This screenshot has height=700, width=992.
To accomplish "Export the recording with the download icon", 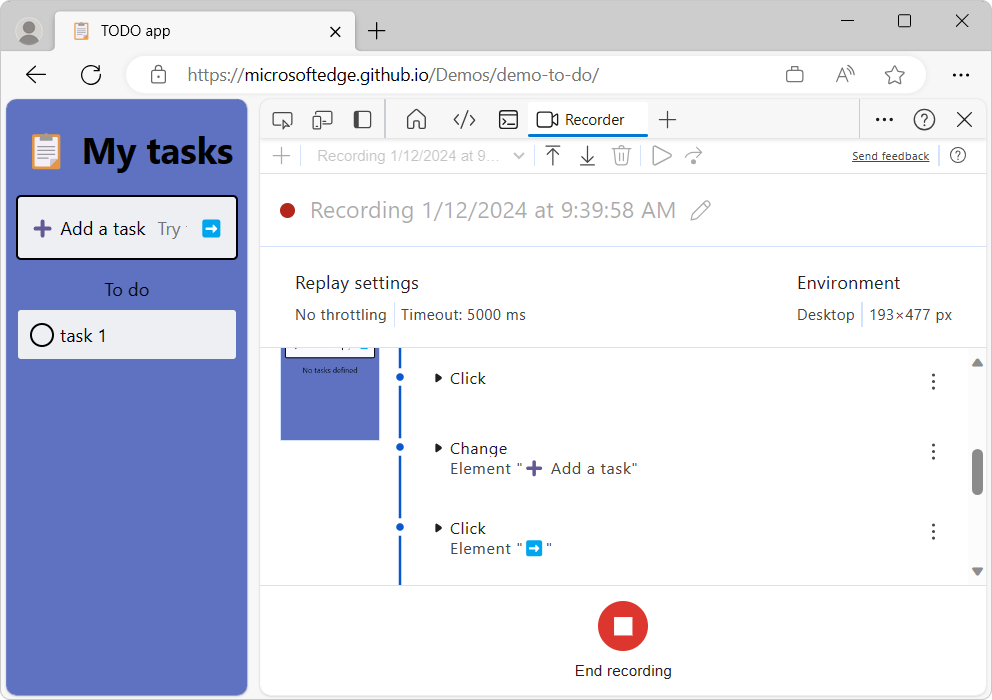I will pyautogui.click(x=587, y=155).
